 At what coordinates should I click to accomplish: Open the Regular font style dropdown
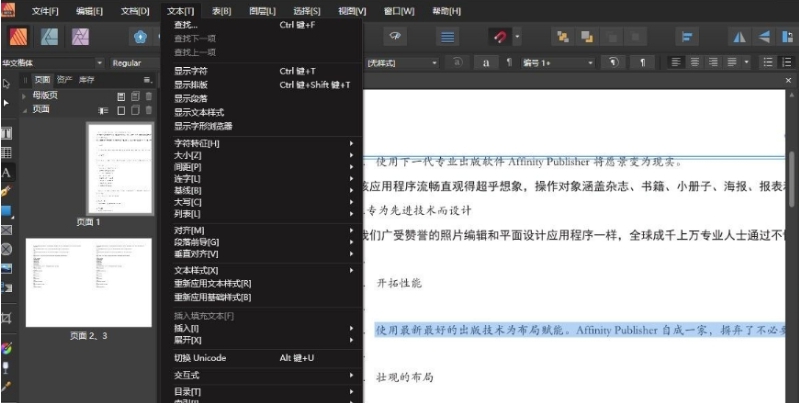tap(133, 62)
